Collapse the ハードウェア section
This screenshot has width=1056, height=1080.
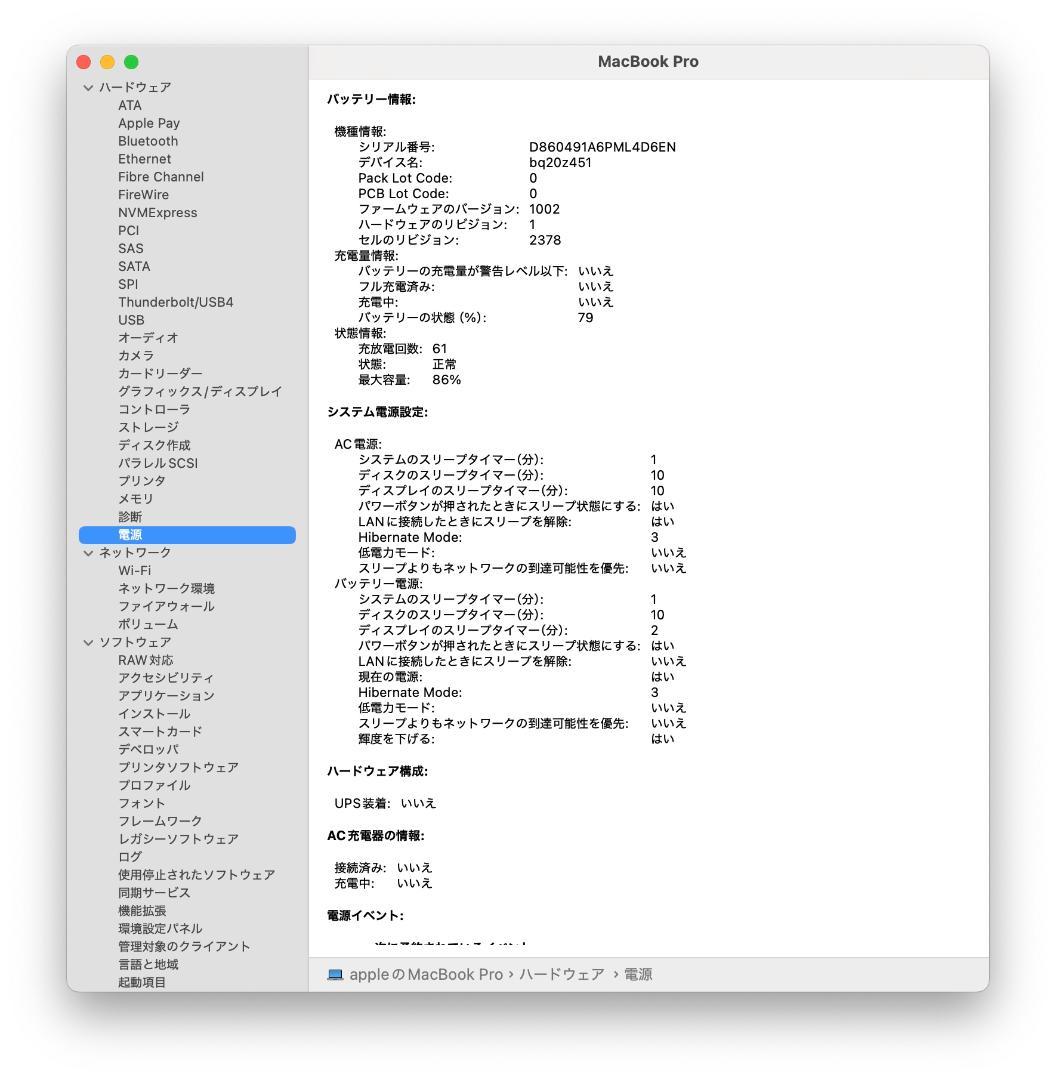click(x=88, y=87)
